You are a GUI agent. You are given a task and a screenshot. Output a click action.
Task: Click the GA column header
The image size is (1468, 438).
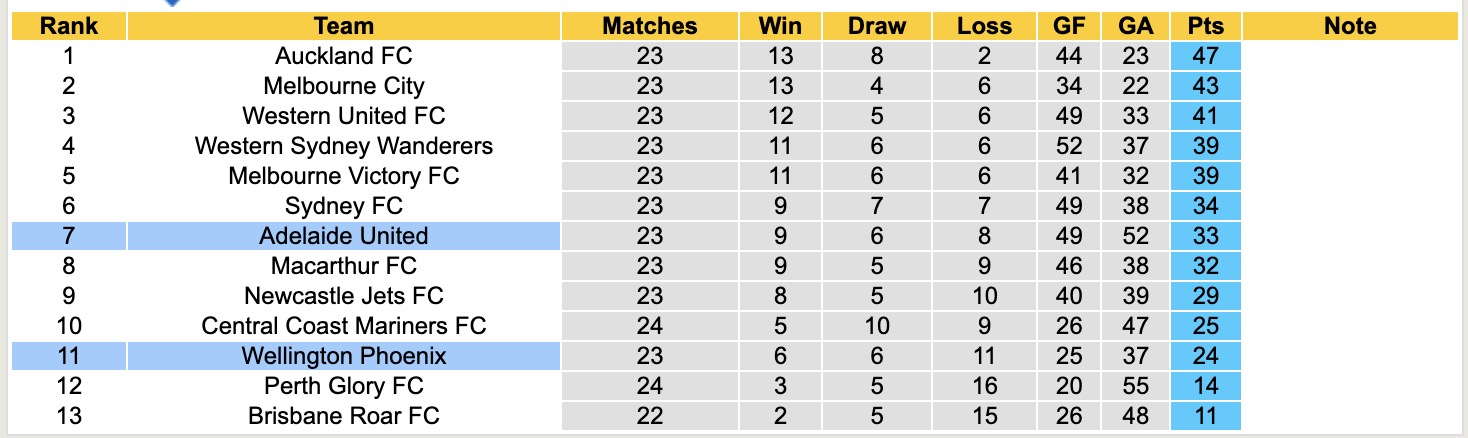point(1135,27)
